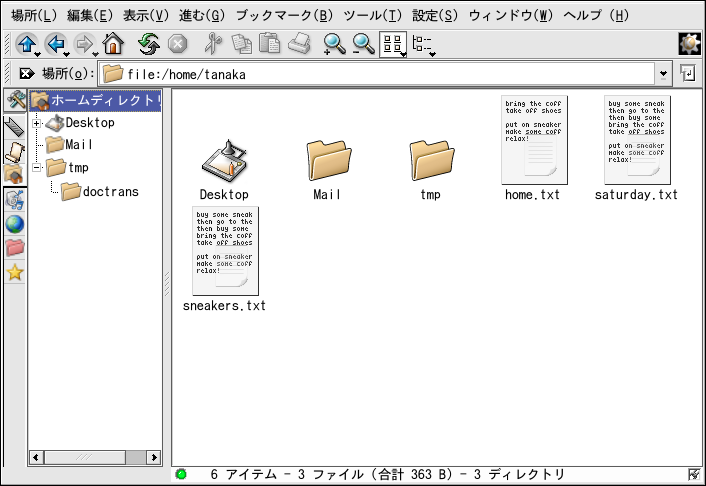Open the Bookmarks star sidebar panel
This screenshot has height=486, width=706.
(15, 273)
